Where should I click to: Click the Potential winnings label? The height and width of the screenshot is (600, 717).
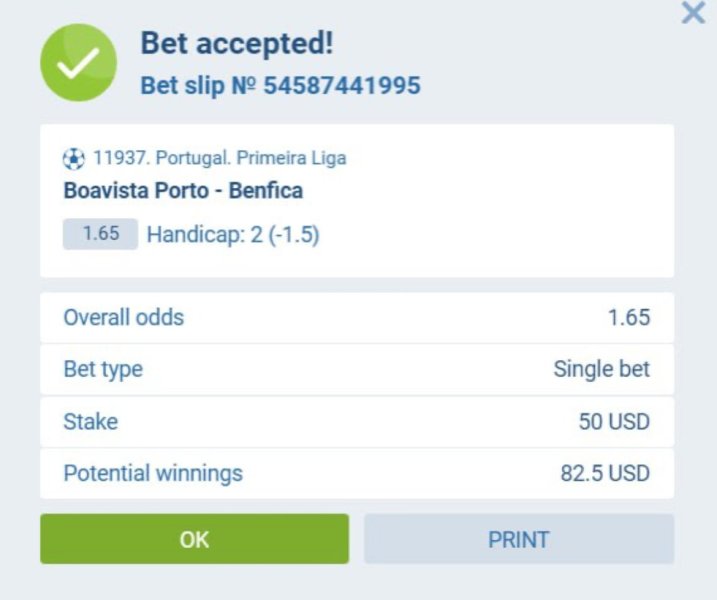[x=153, y=473]
